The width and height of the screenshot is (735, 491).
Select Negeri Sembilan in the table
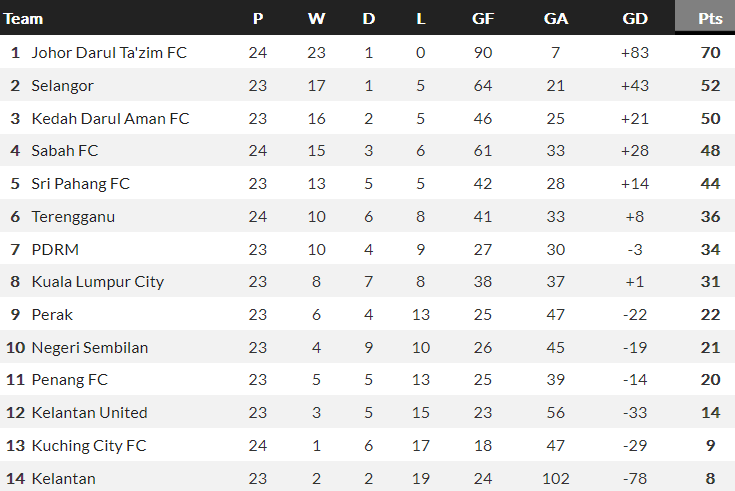click(x=90, y=347)
